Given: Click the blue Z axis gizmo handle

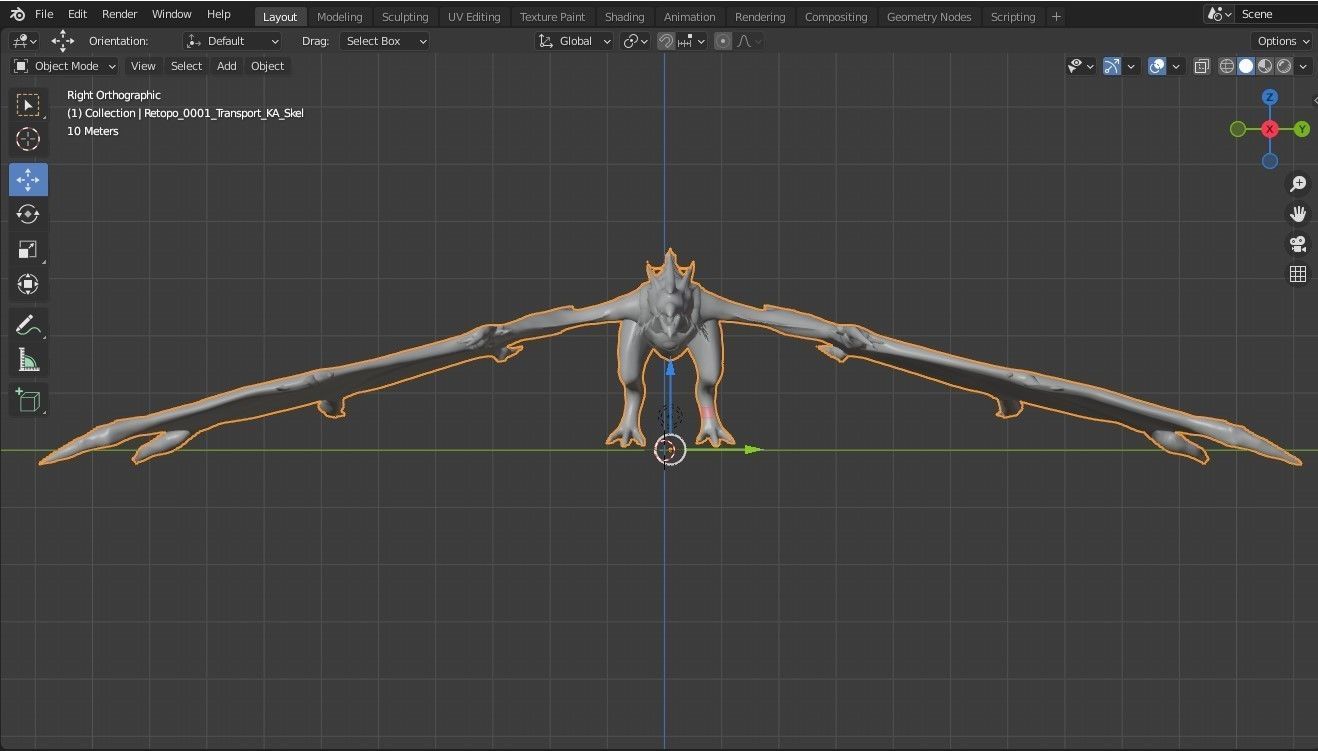Looking at the screenshot, I should (1270, 97).
